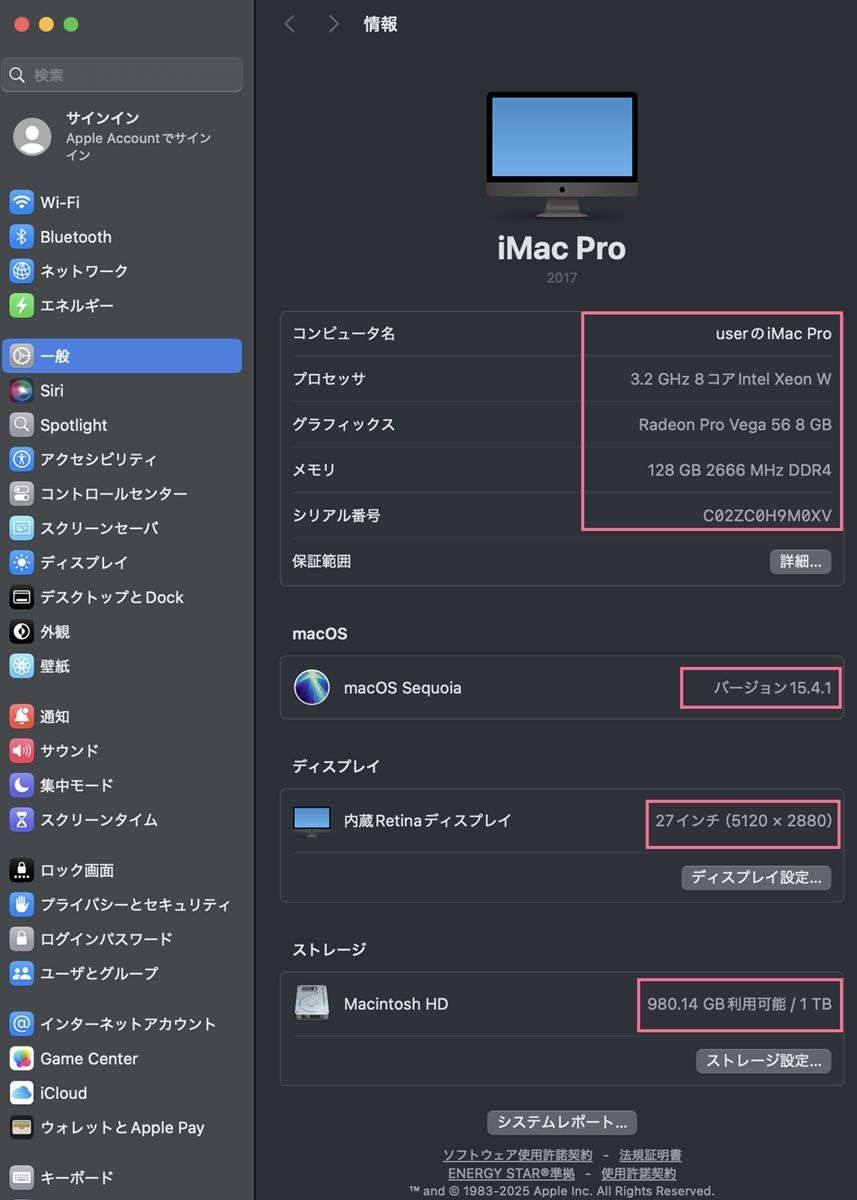
Task: Click '3.2 GHz 8コアIntel Xeon W' value
Action: coord(731,379)
